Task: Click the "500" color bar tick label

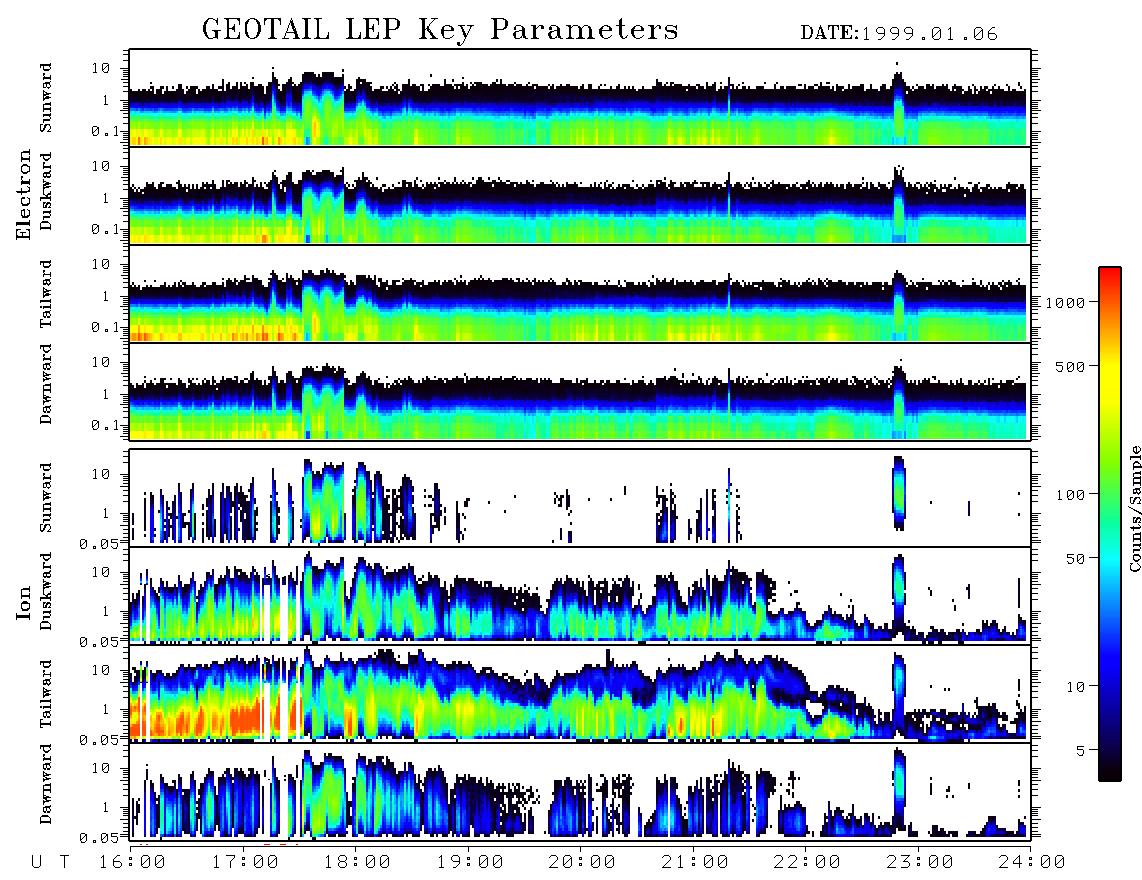Action: pos(1070,366)
